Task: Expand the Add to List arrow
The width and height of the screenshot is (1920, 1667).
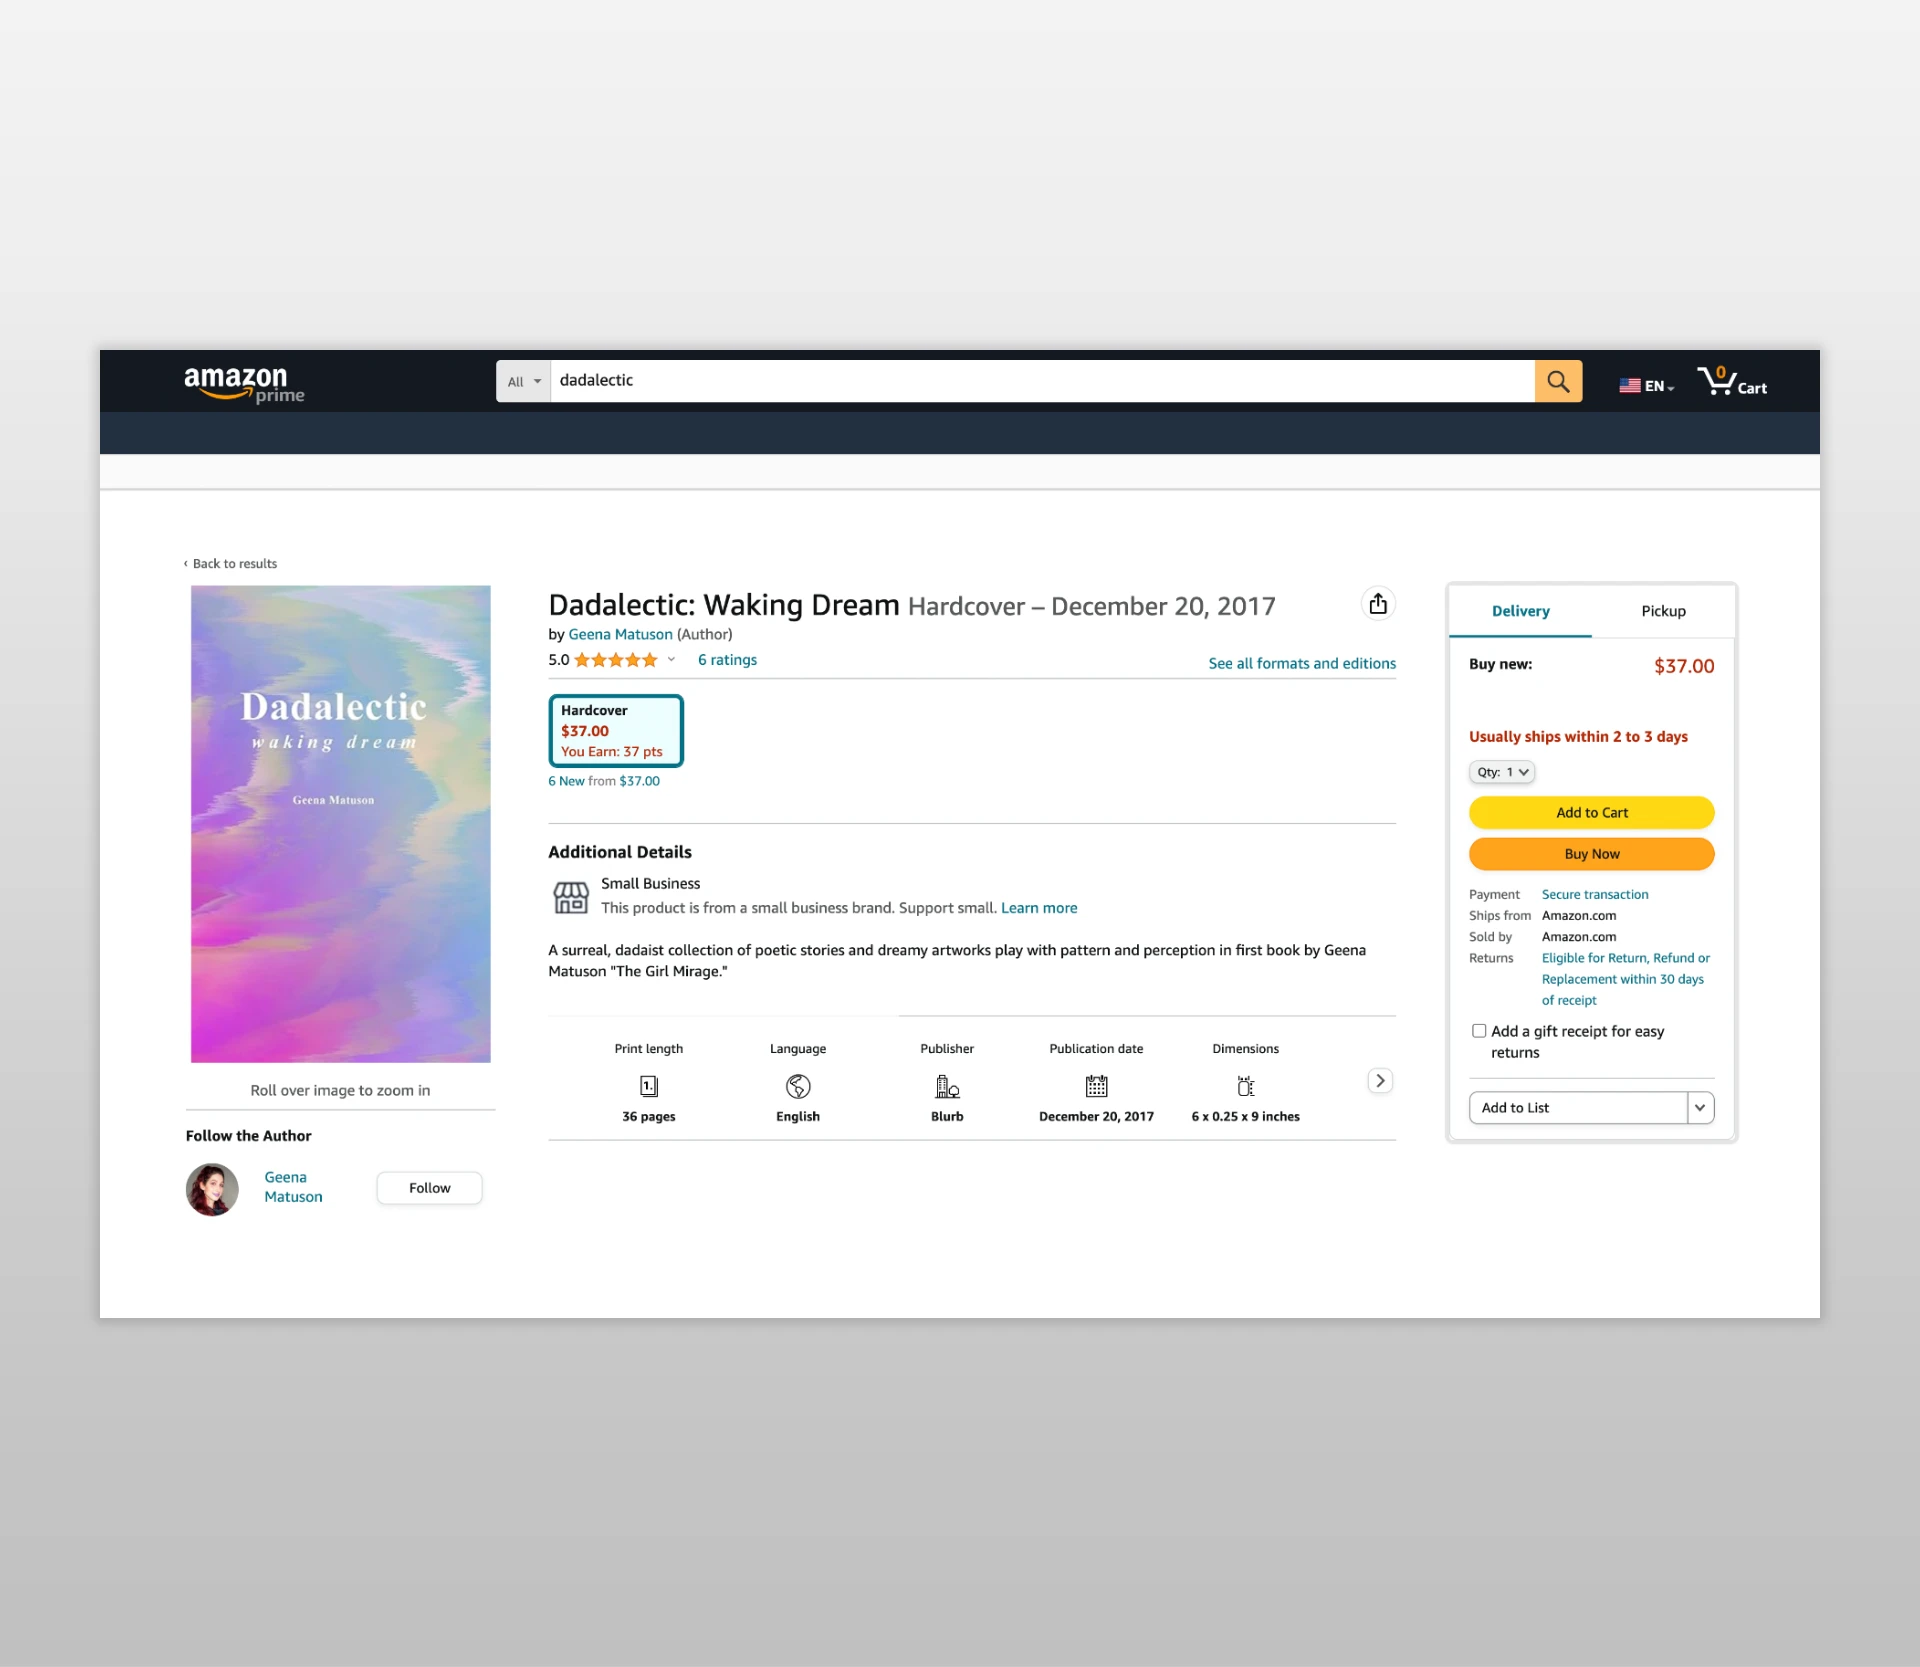Action: point(1700,1108)
